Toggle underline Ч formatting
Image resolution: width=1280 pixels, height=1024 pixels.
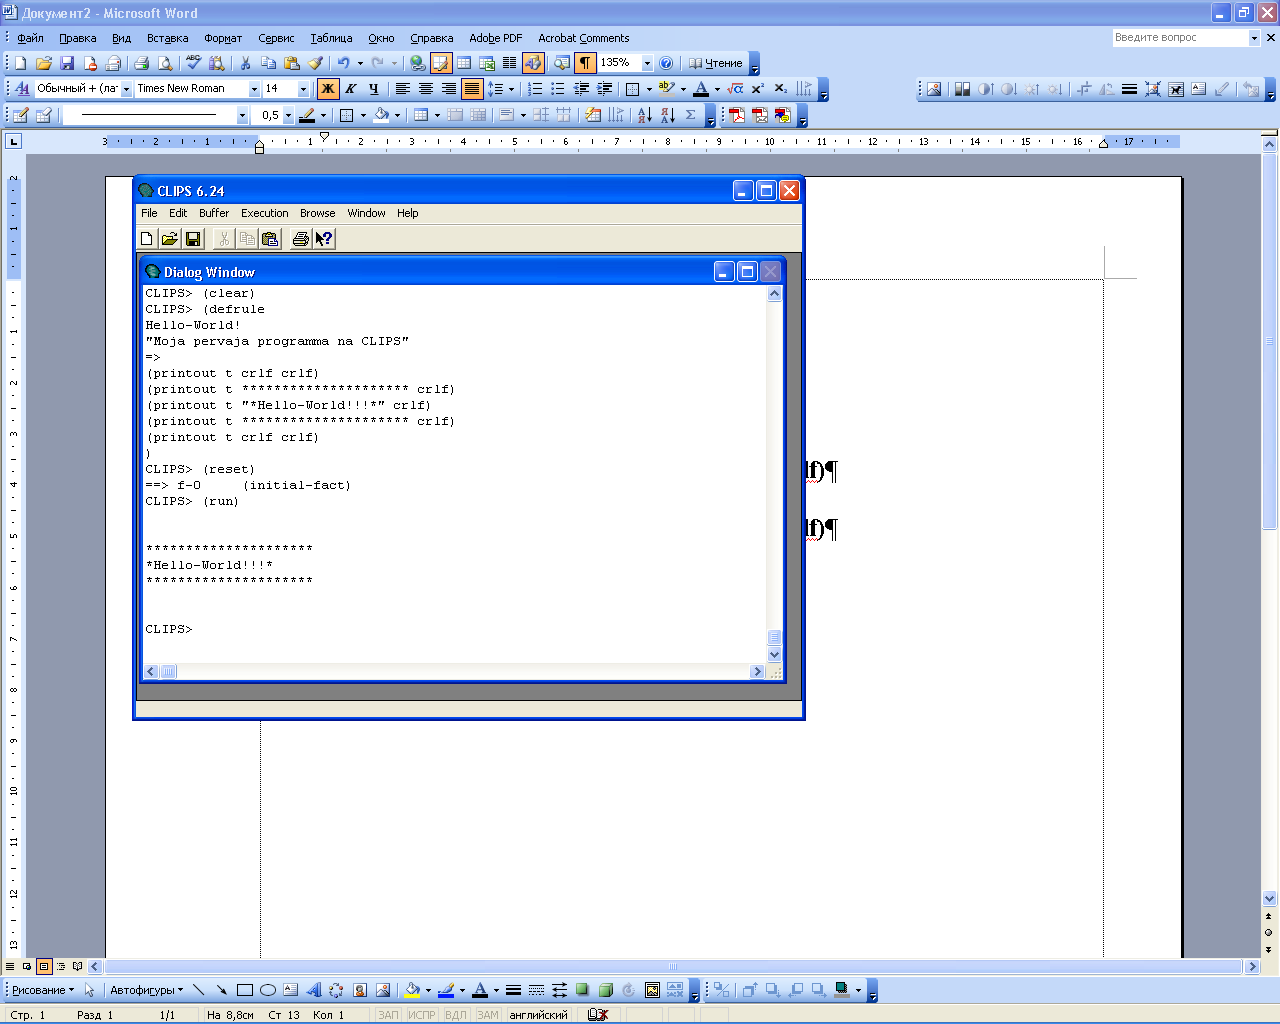tap(373, 89)
